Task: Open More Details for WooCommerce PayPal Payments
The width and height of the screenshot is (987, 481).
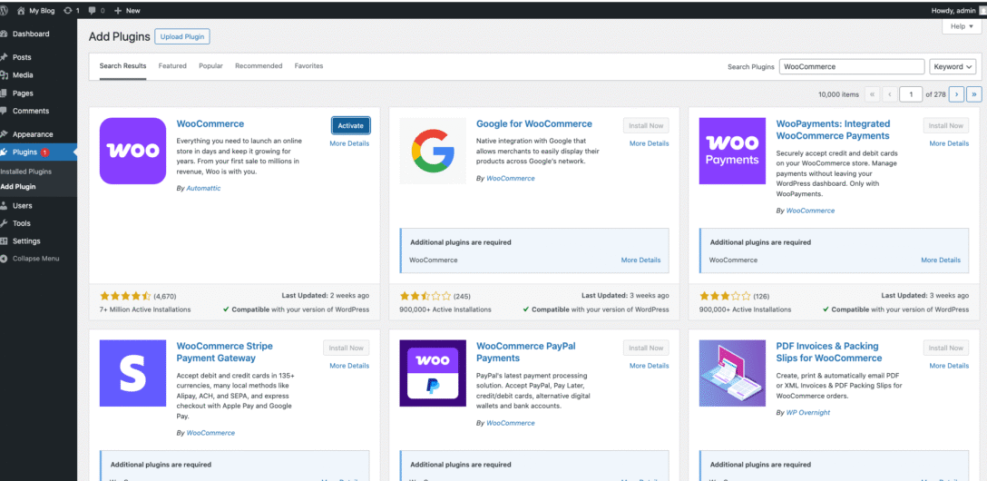Action: coord(649,366)
